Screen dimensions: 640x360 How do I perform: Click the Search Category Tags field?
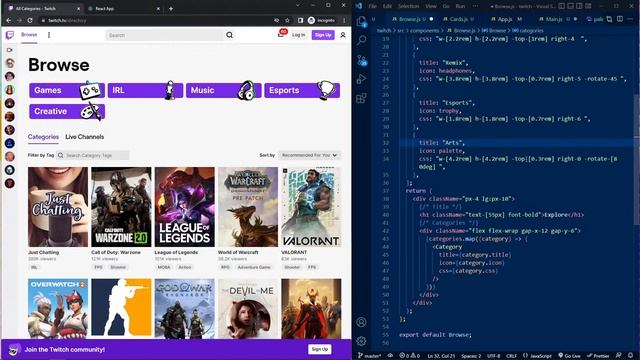pos(93,155)
